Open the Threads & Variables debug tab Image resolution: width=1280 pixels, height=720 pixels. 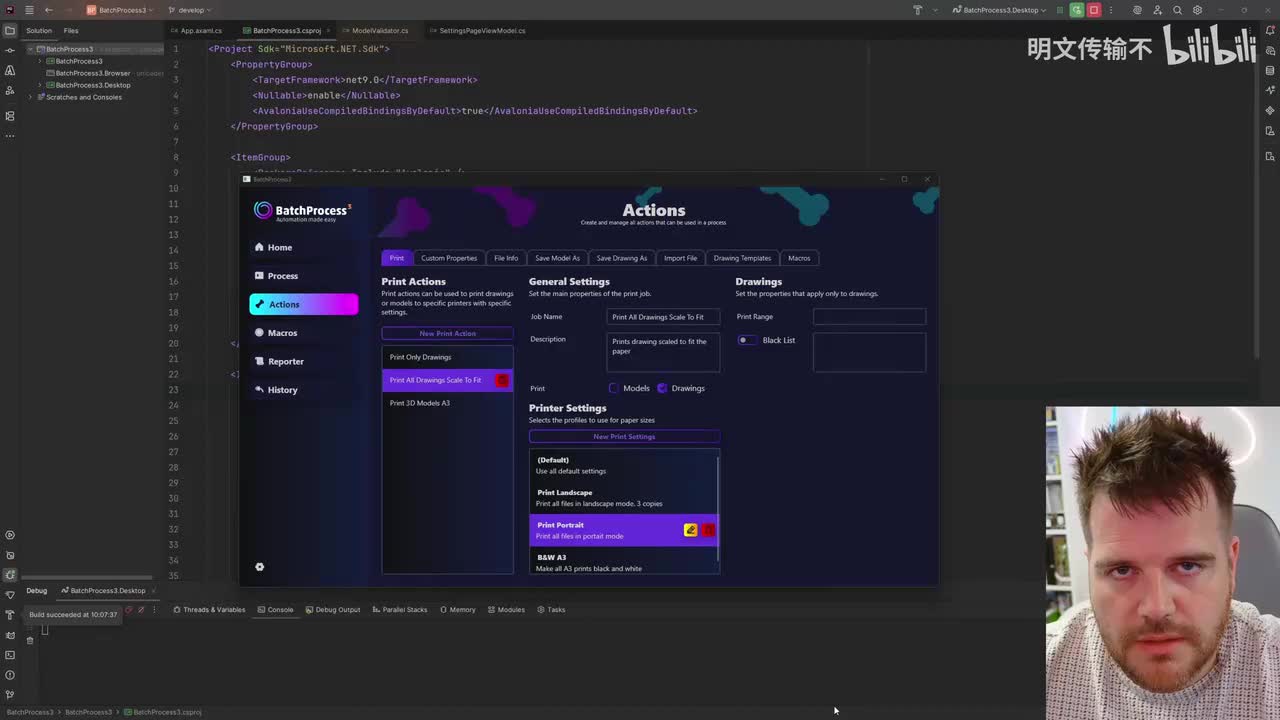[x=208, y=610]
